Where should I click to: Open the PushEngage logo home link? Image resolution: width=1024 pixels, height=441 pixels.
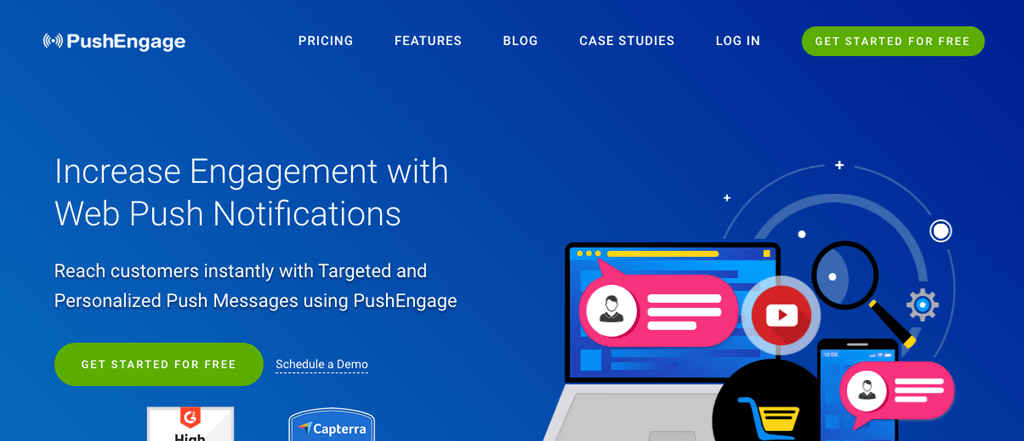click(x=114, y=42)
